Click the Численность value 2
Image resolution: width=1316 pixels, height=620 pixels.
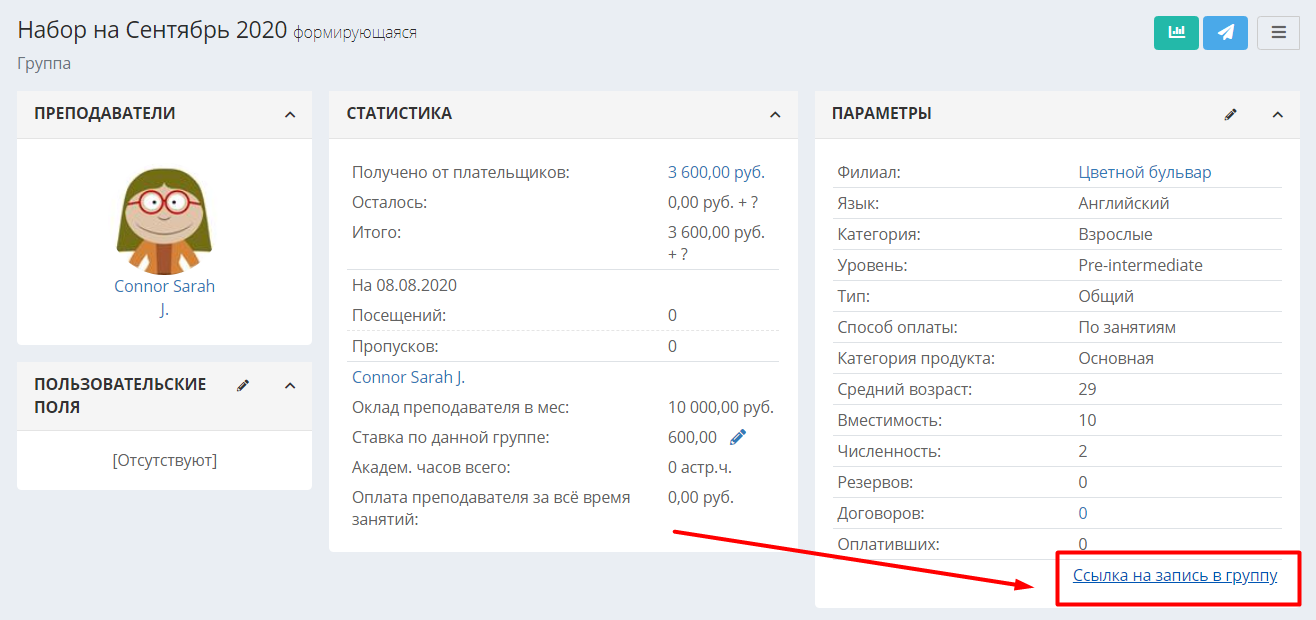tap(1083, 451)
